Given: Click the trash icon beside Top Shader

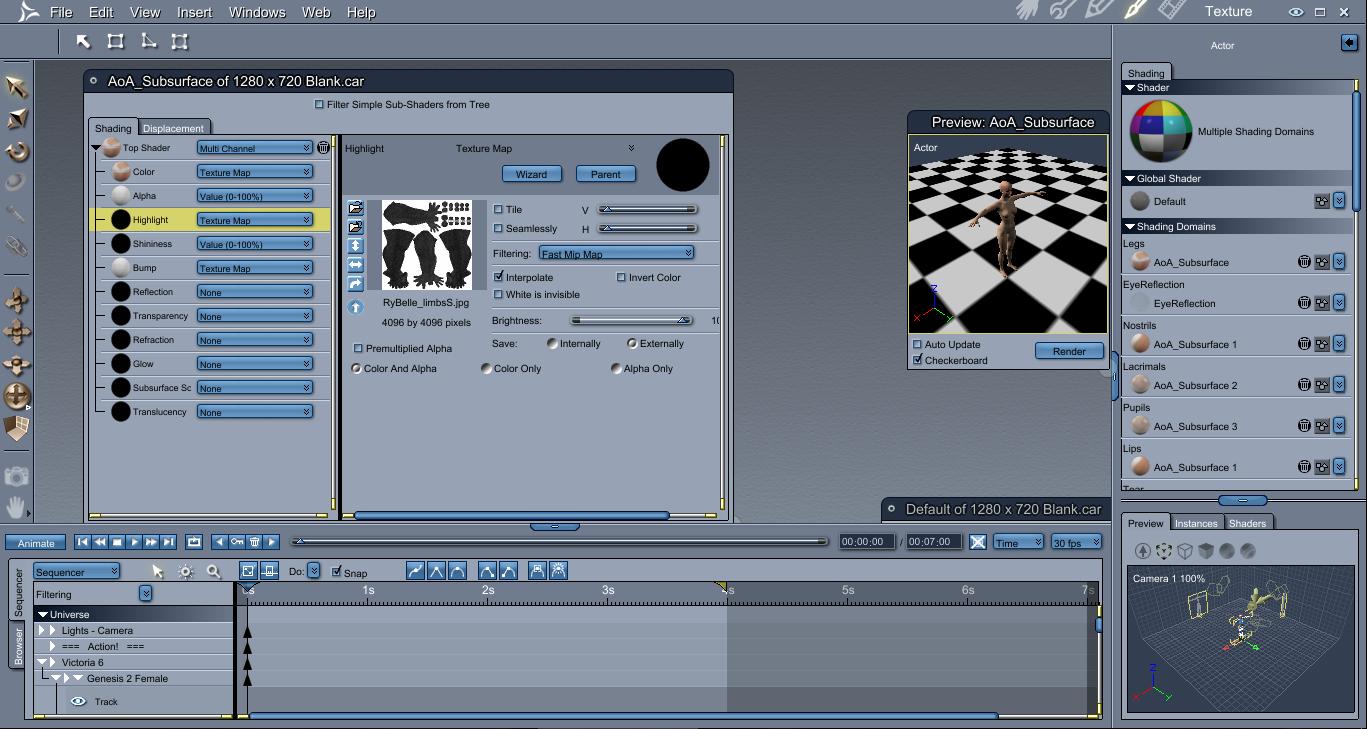Looking at the screenshot, I should coord(323,148).
